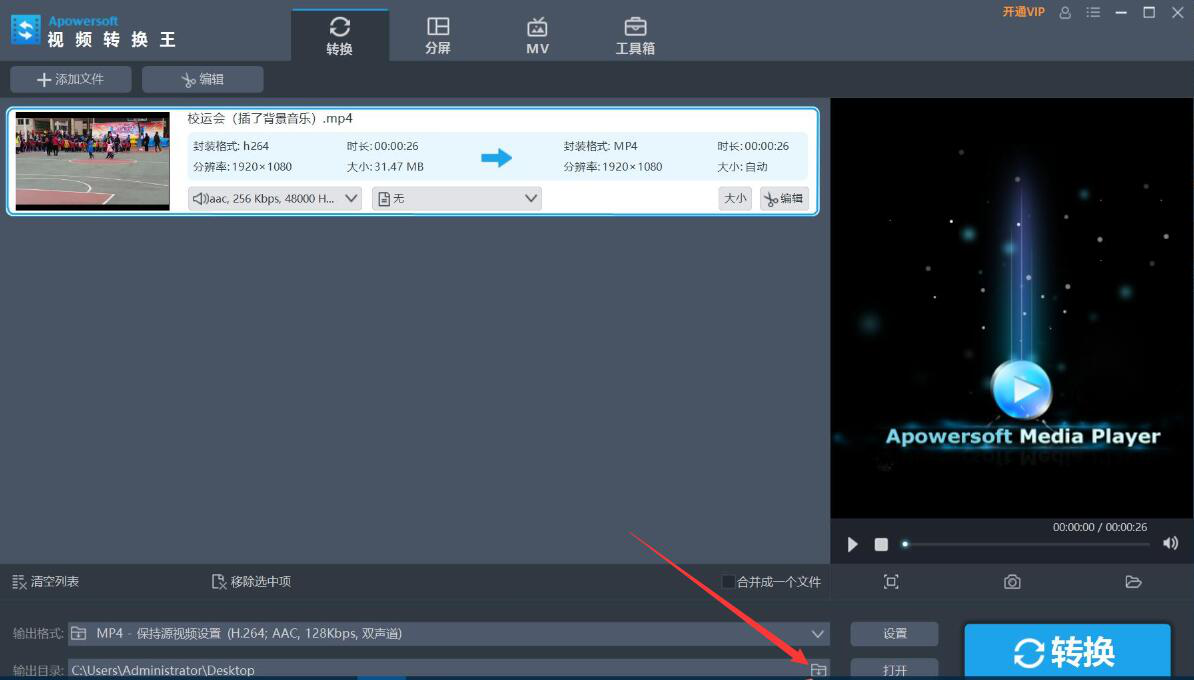Click the 打开 button
The image size is (1194, 680).
tap(895, 670)
